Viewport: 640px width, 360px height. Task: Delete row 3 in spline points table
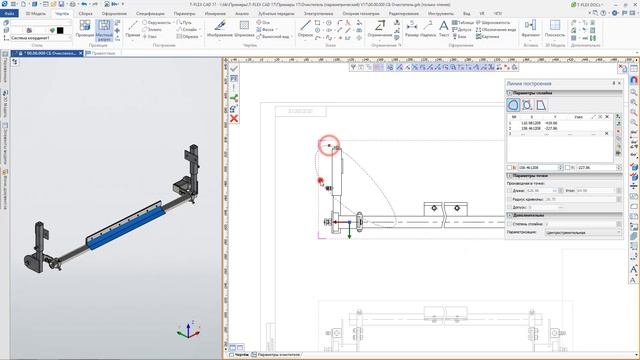pyautogui.click(x=607, y=133)
